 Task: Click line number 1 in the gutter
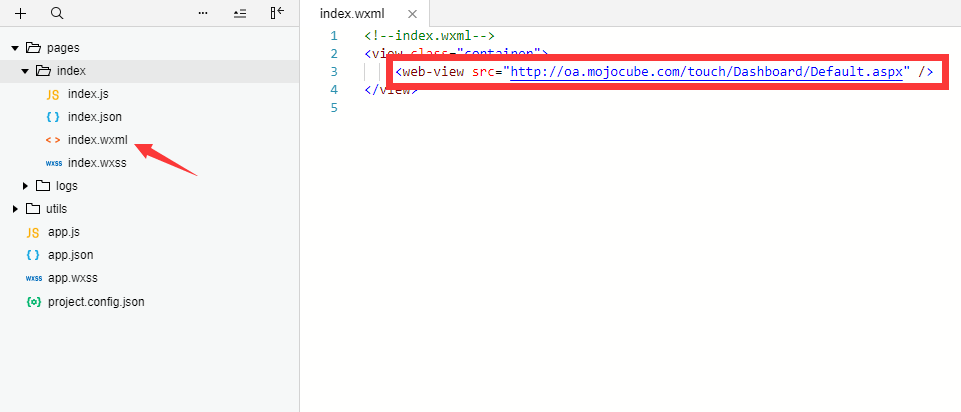tap(333, 36)
